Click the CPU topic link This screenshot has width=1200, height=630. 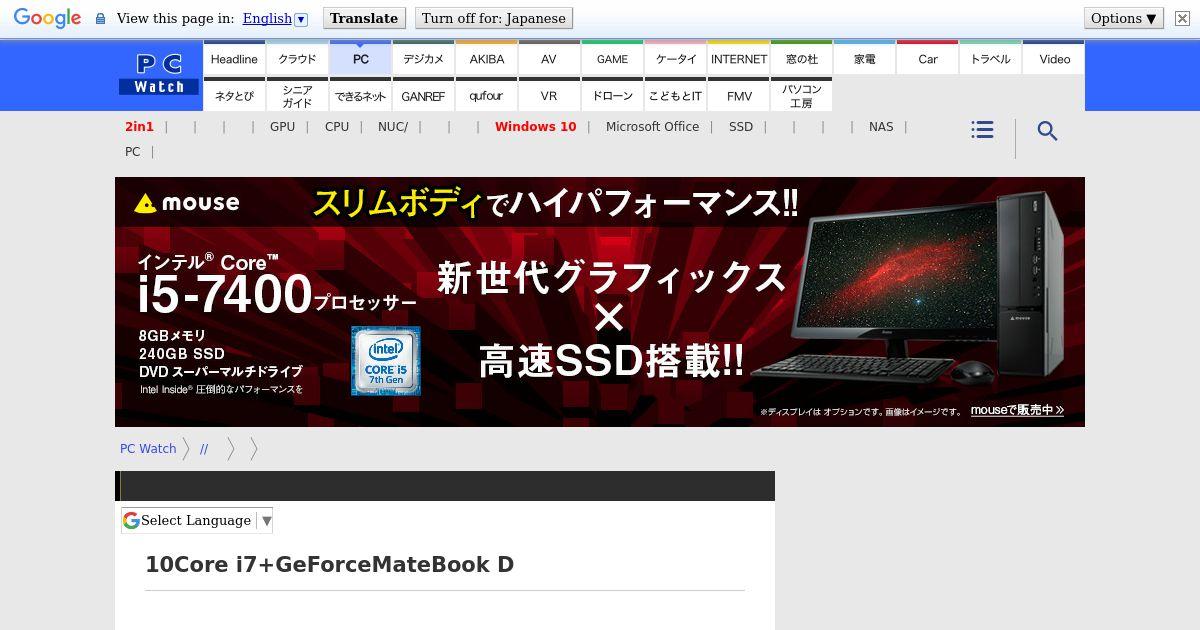[337, 126]
